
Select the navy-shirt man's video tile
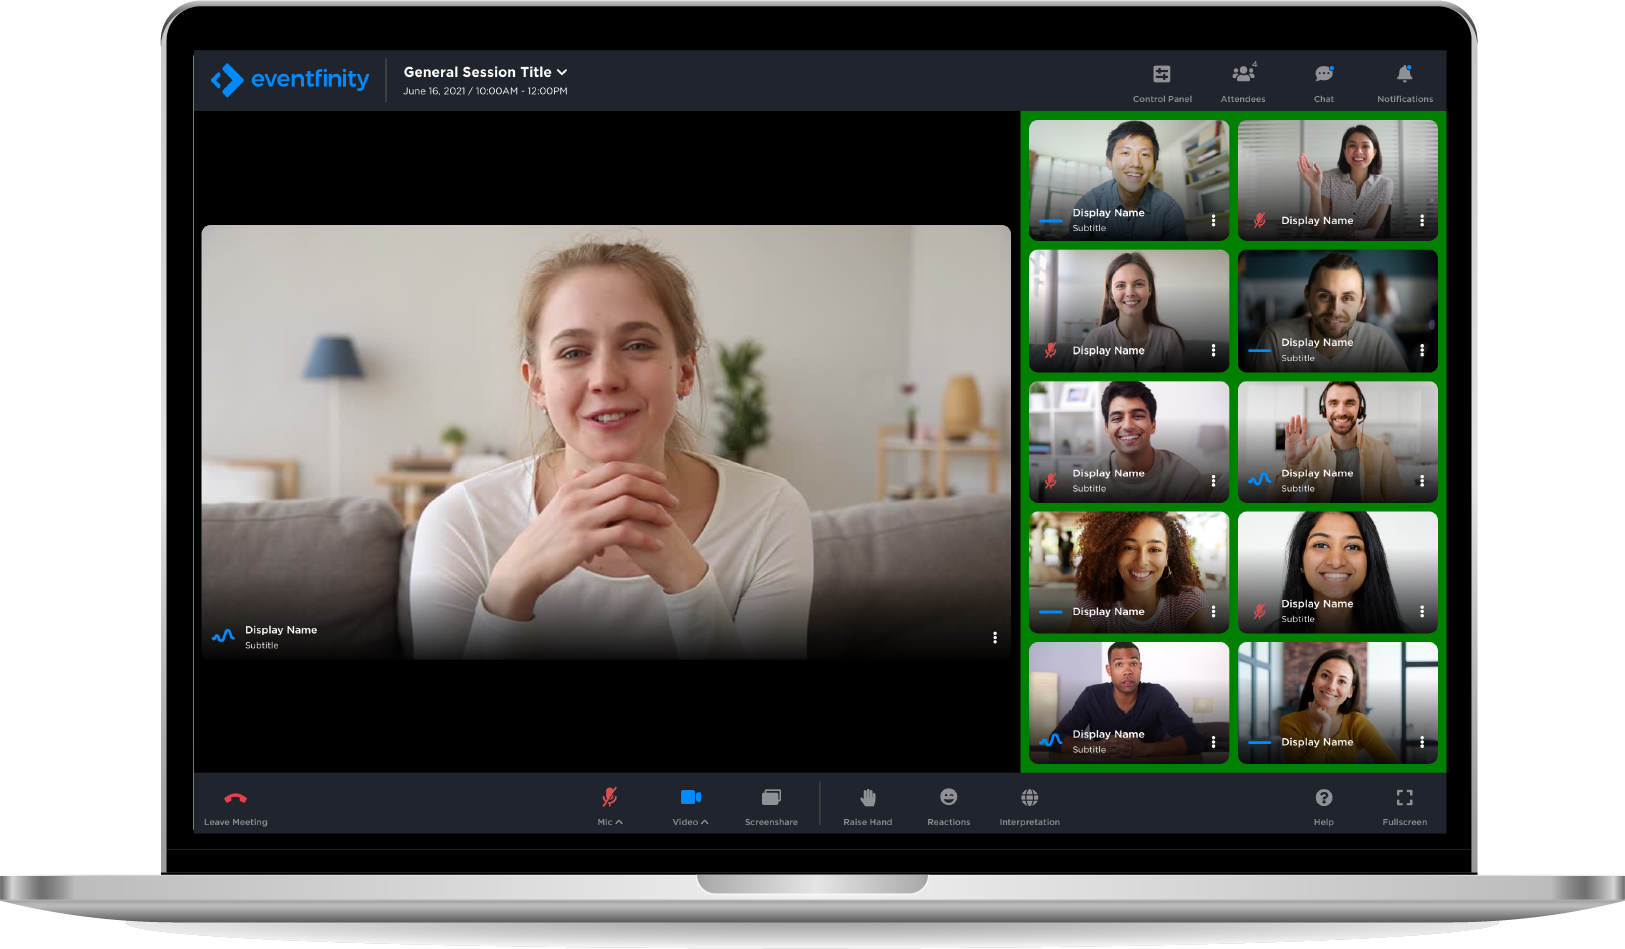1129,702
